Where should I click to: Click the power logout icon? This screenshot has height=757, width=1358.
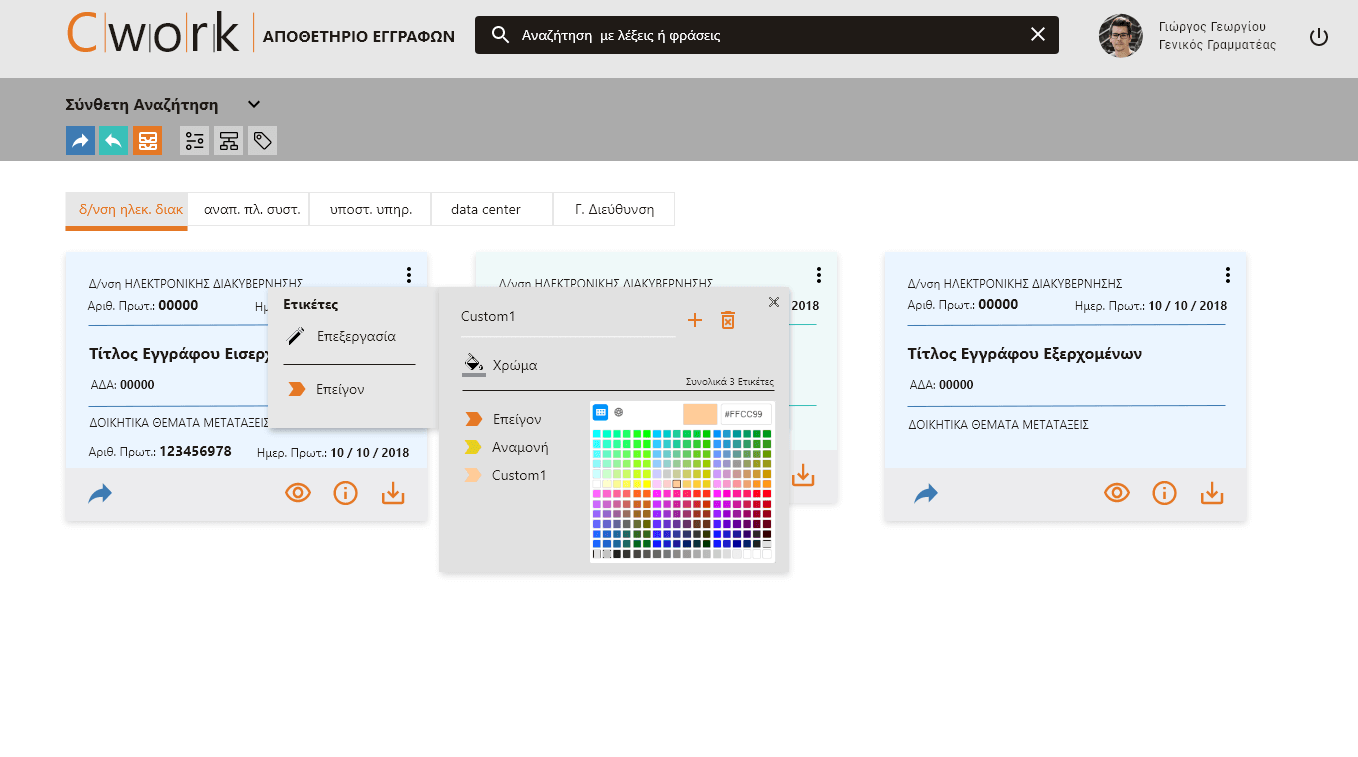click(1319, 37)
